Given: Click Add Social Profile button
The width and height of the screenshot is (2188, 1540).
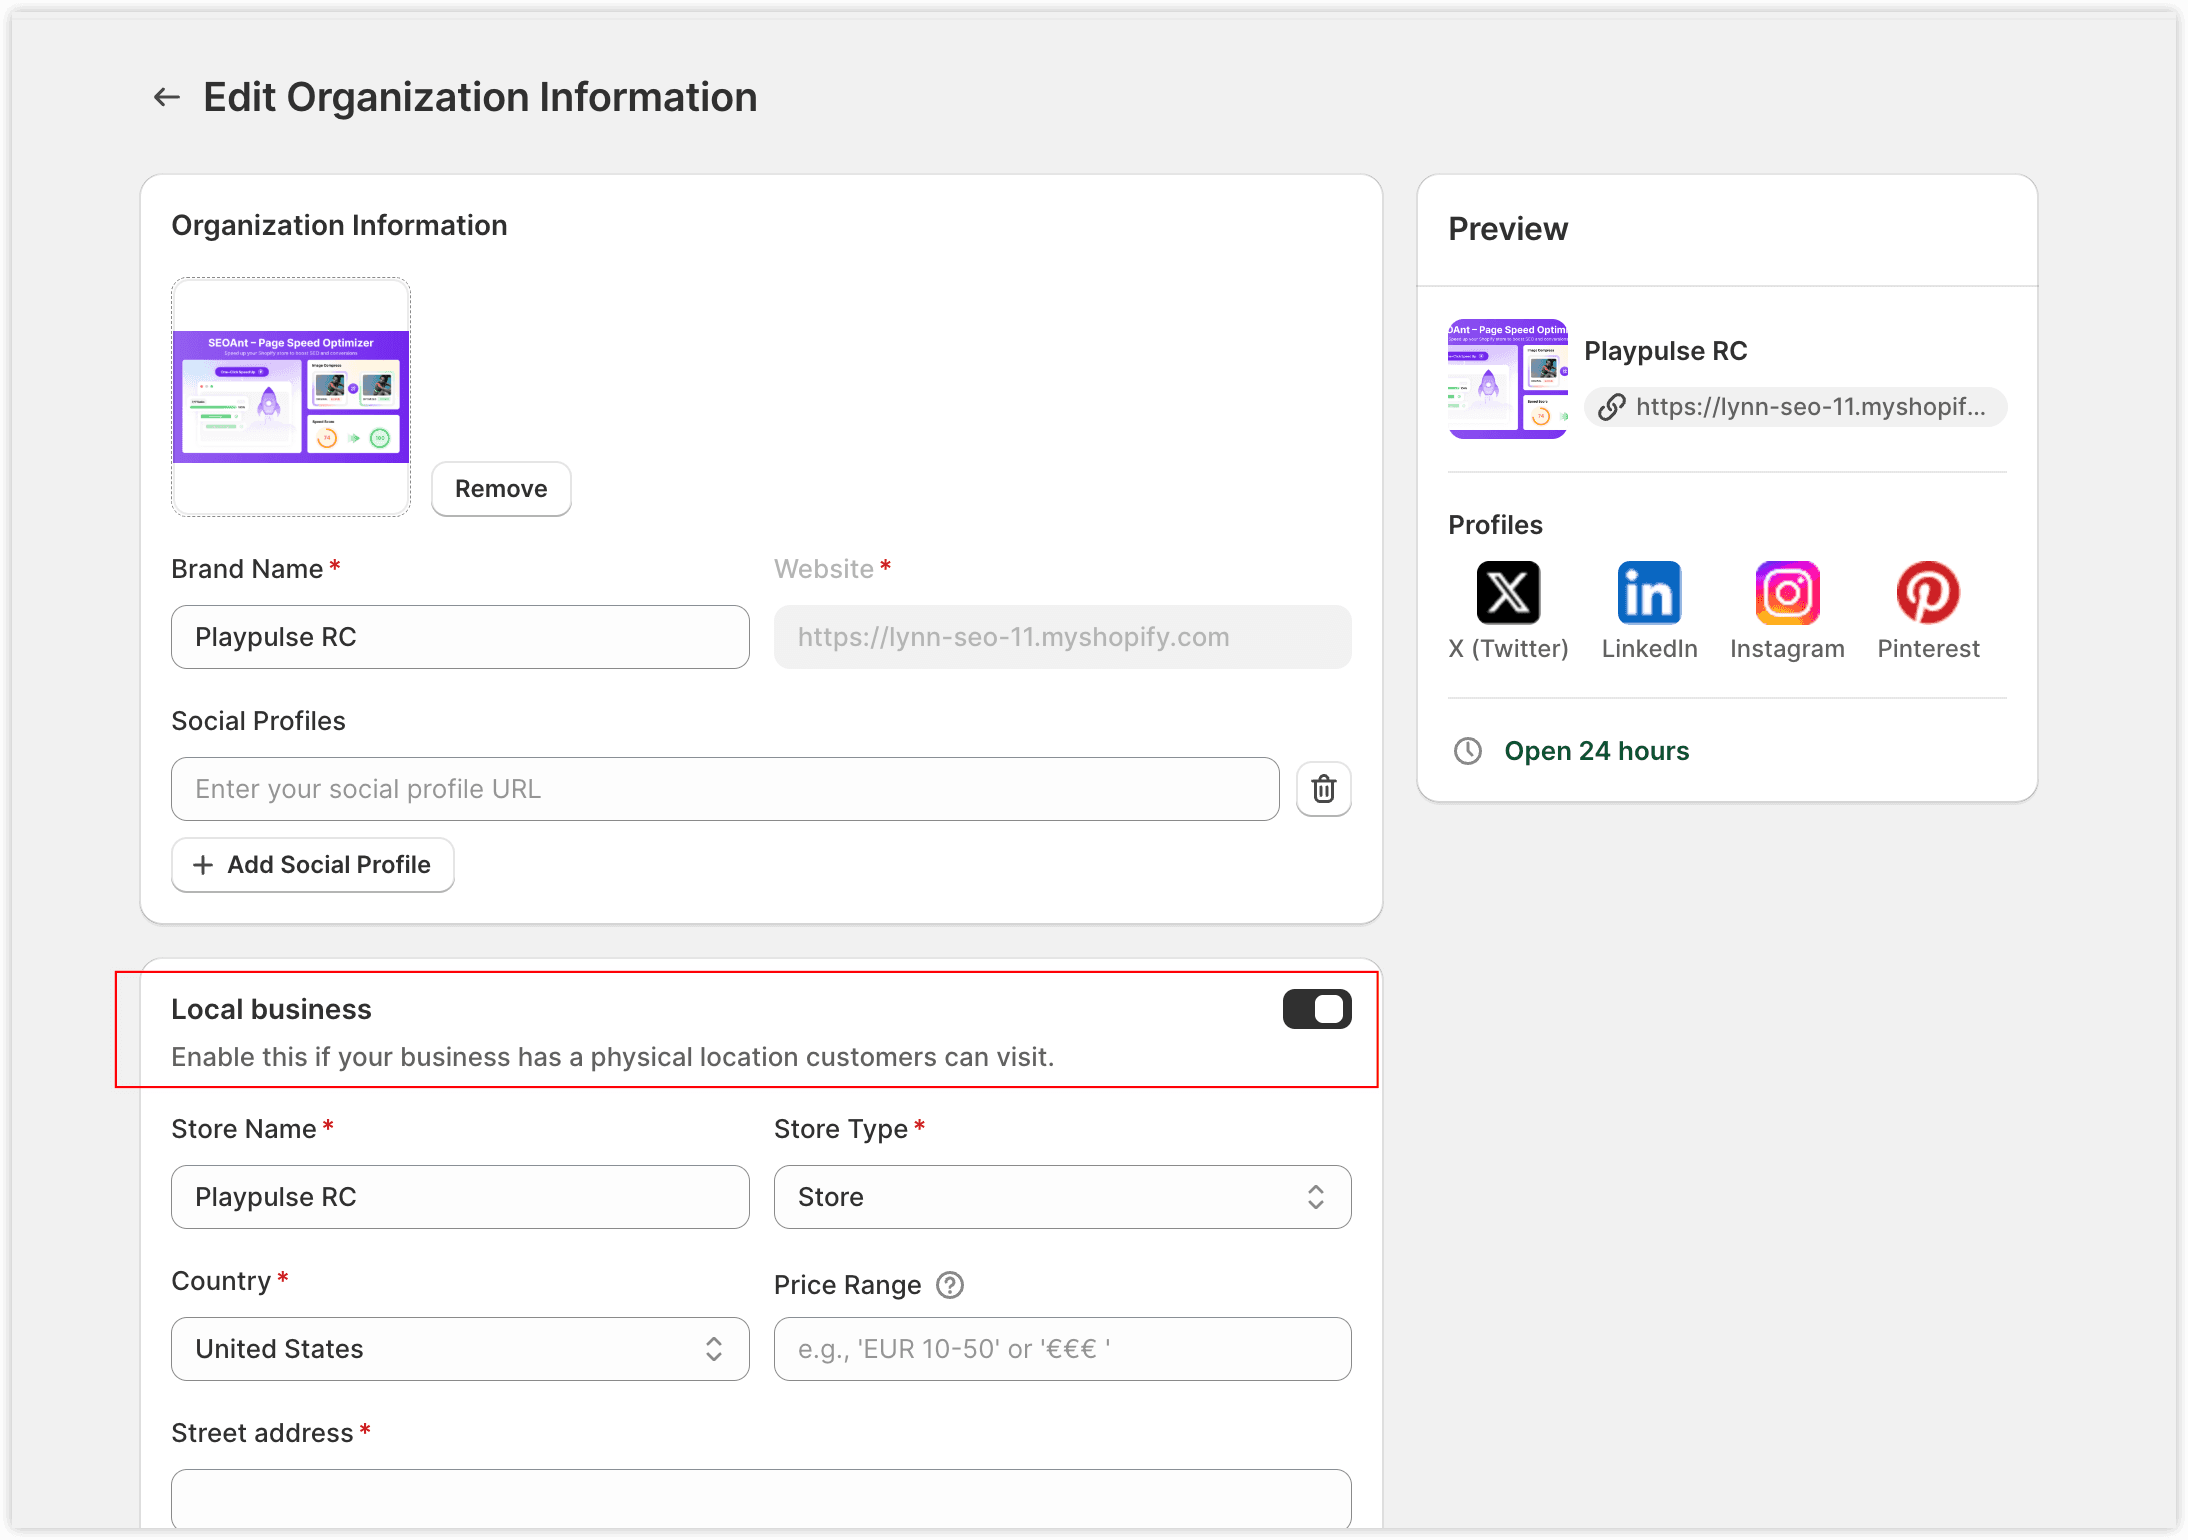Looking at the screenshot, I should [313, 865].
